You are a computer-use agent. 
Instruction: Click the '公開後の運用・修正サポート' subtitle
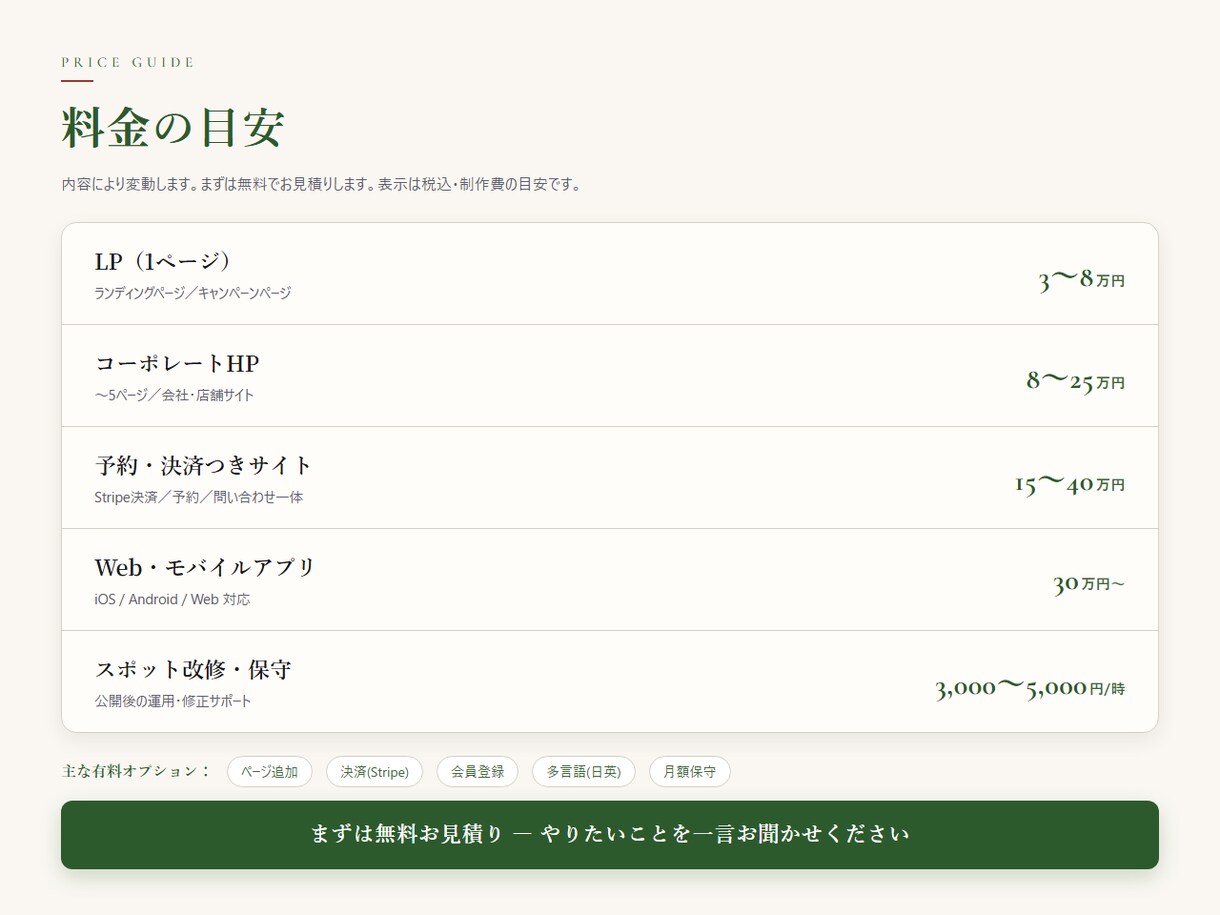pos(173,702)
